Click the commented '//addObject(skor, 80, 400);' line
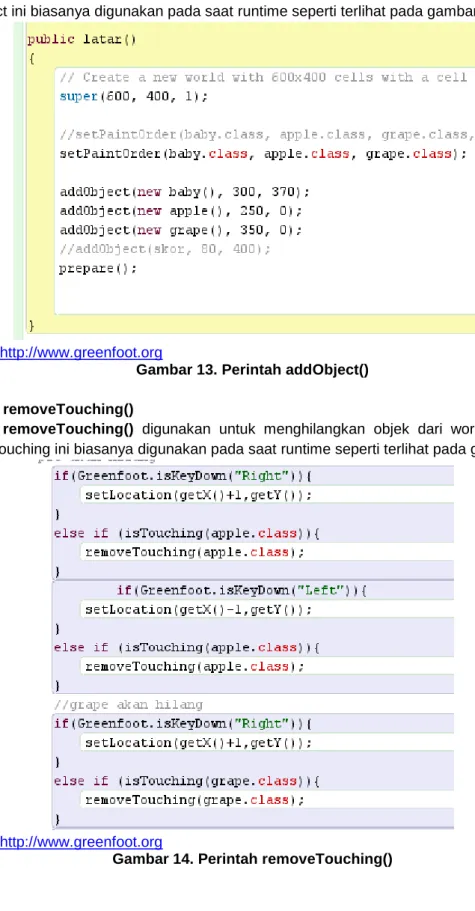475x911 pixels. tap(165, 249)
